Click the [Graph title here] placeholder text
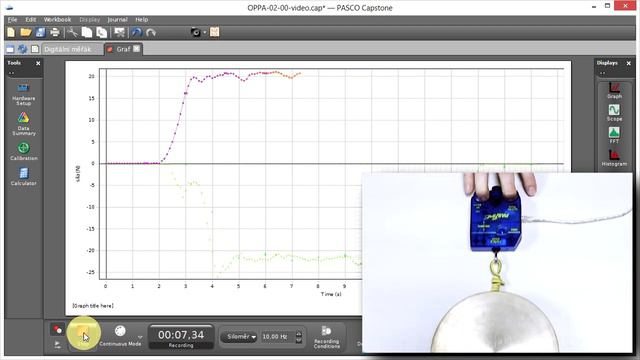The width and height of the screenshot is (640, 360). pos(93,306)
